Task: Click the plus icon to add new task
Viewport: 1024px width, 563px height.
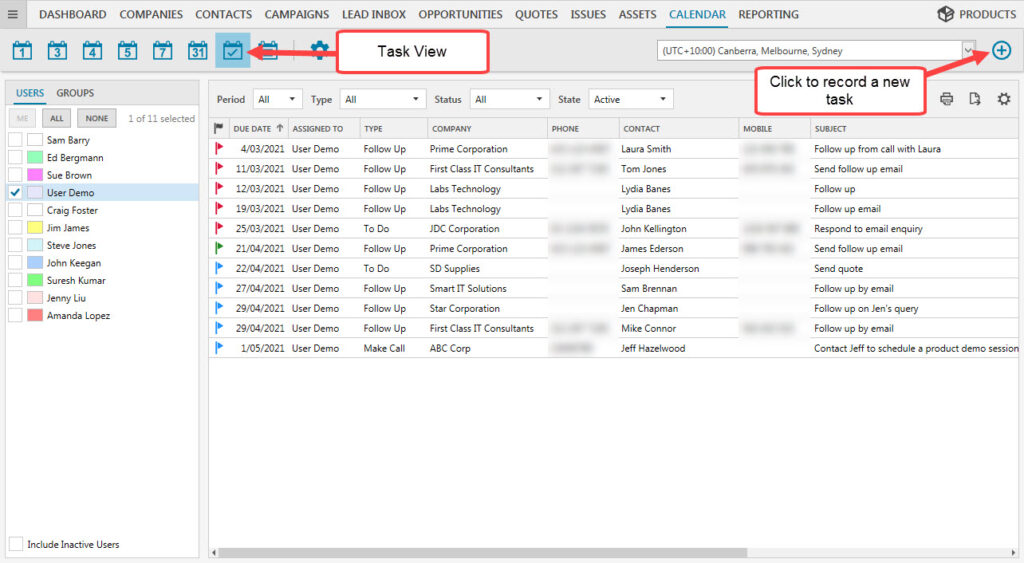Action: (x=1001, y=50)
